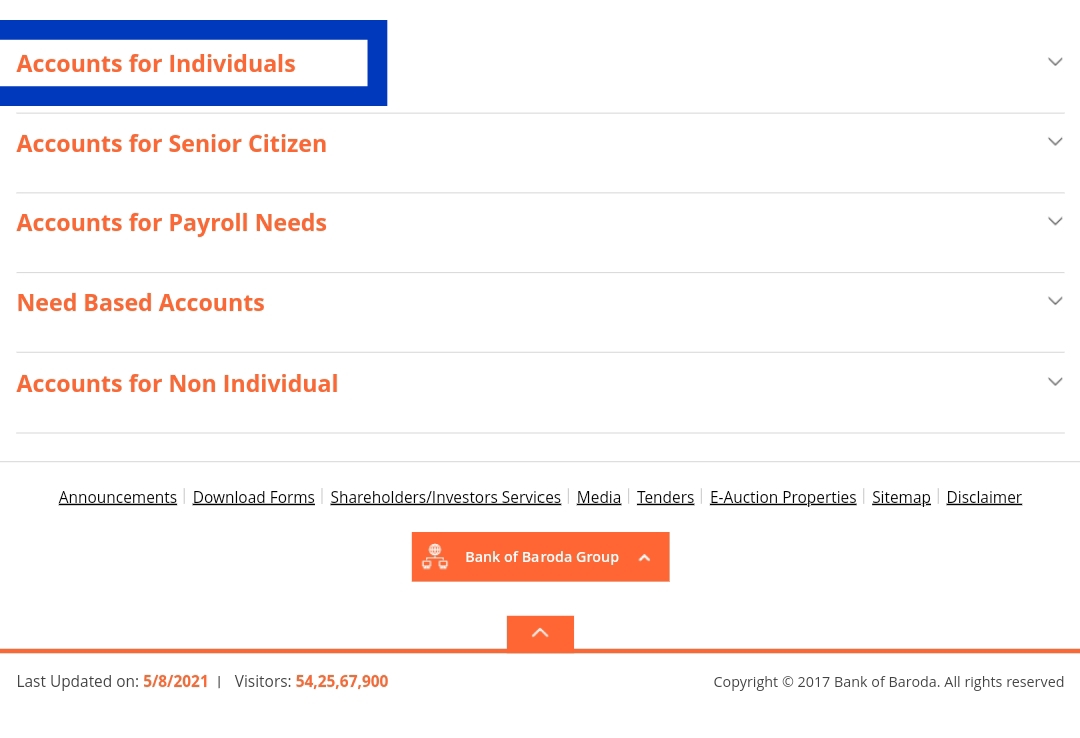Open the Need Based Accounts heading
1080x738 pixels.
pyautogui.click(x=141, y=303)
